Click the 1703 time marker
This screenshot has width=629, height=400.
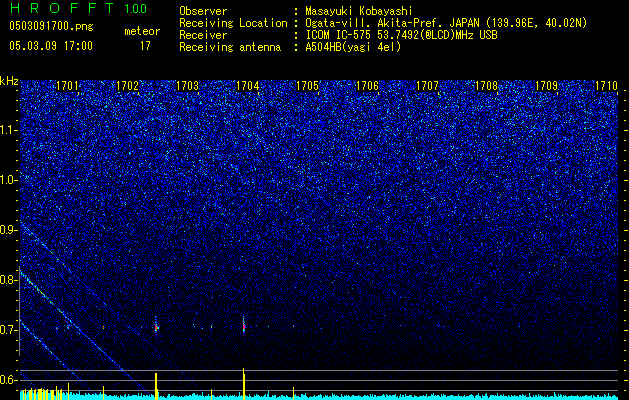[188, 86]
